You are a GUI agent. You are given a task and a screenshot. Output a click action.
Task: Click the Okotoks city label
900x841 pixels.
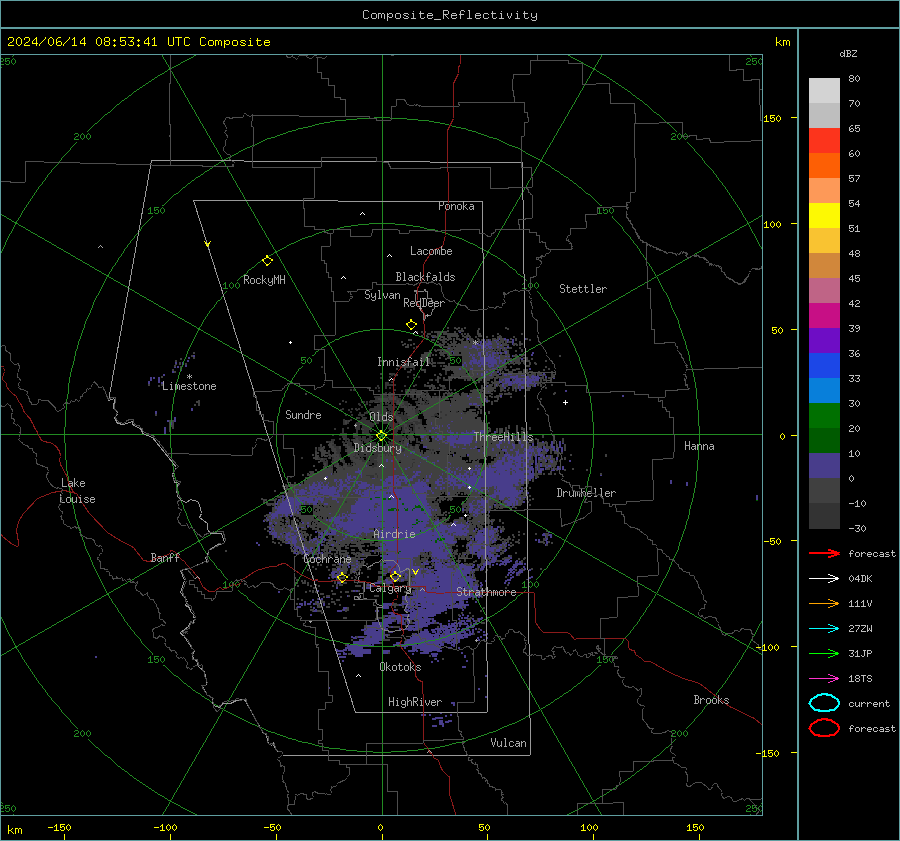(x=401, y=667)
